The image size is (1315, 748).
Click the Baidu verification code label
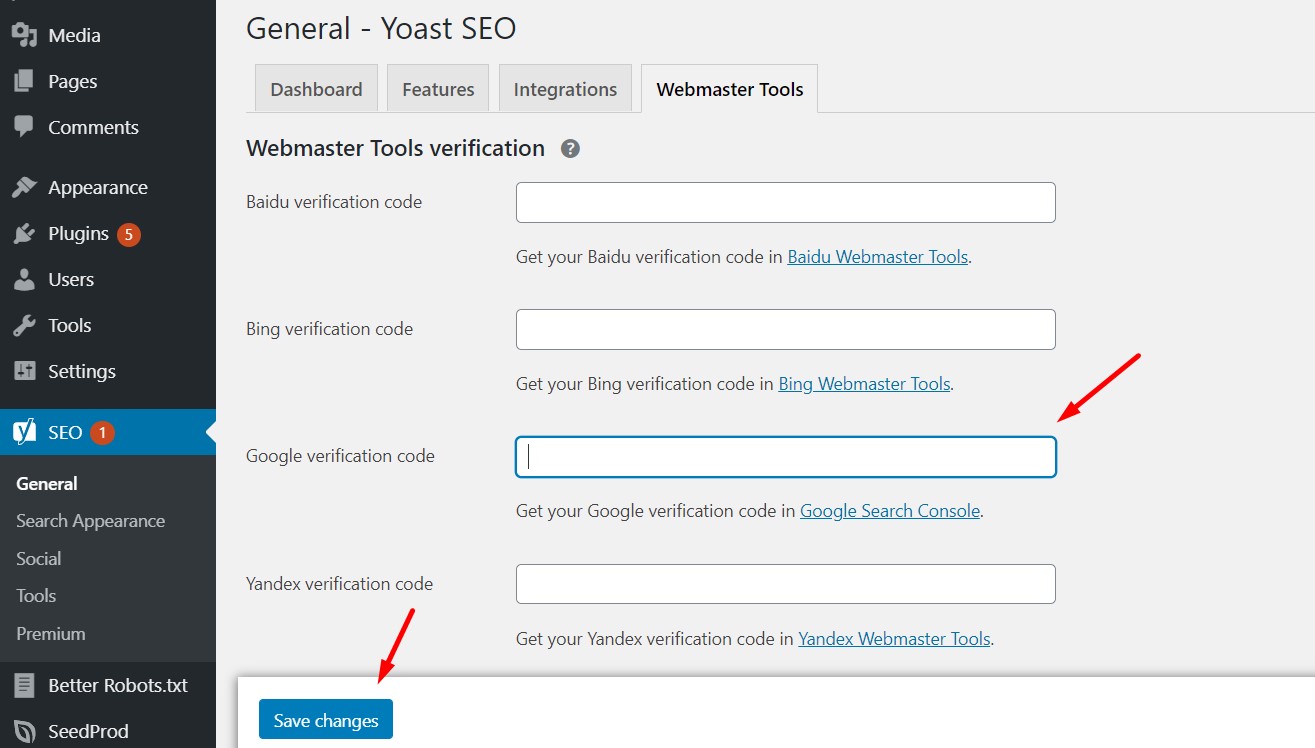point(334,202)
